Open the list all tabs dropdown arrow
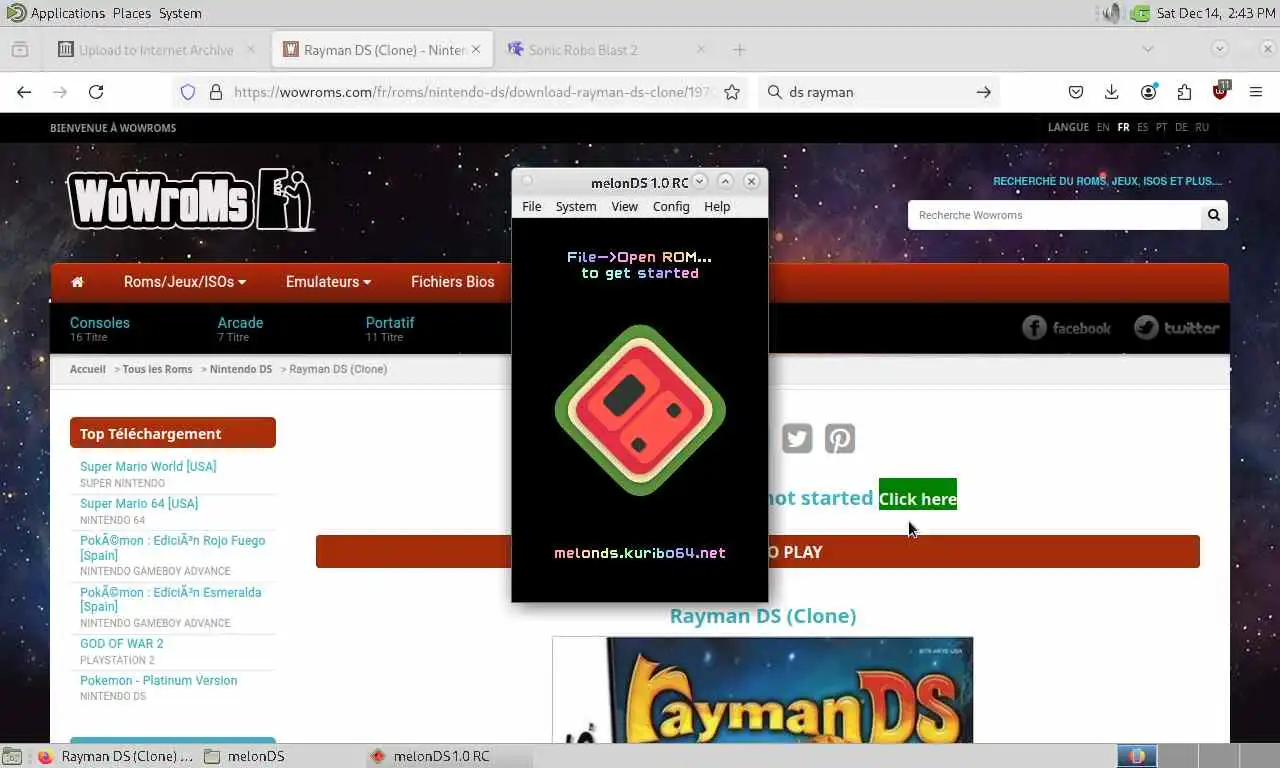 [x=1148, y=49]
